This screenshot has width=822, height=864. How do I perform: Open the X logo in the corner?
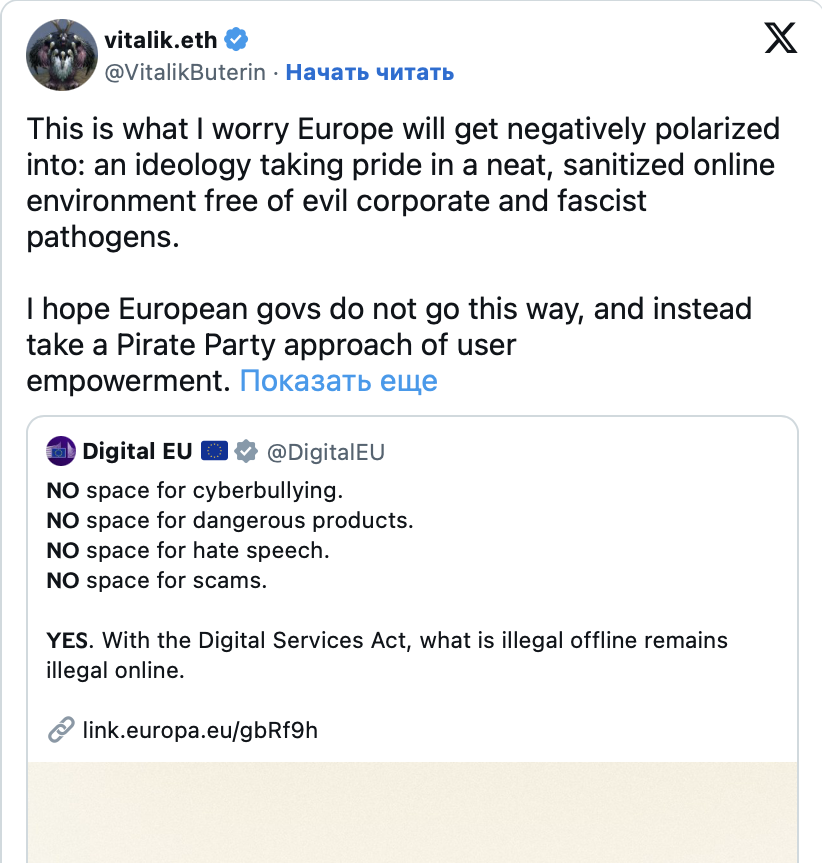[x=780, y=38]
